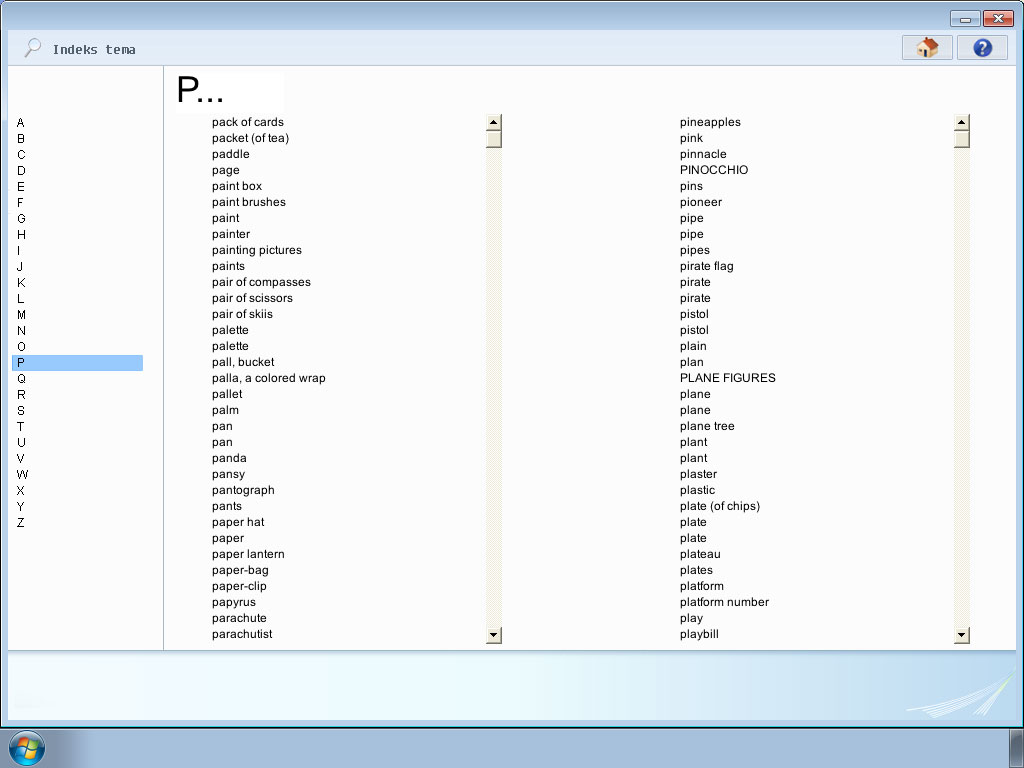
Task: Choose the 'paper hat' topic
Action: 238,522
